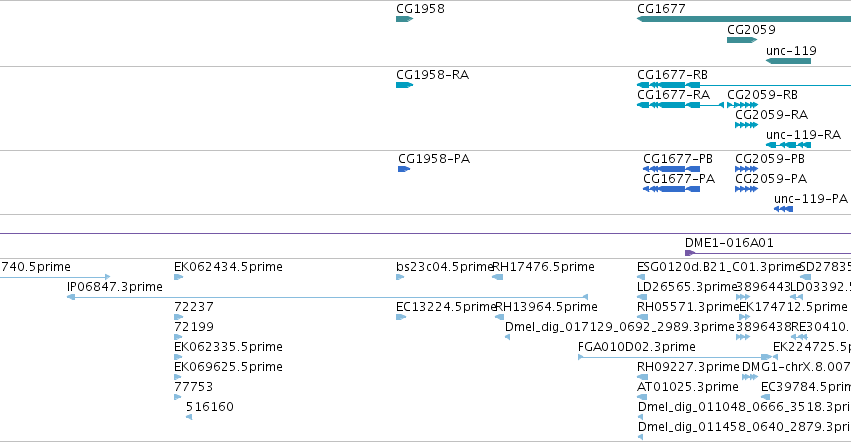Click the CG1677 gene bar
The width and height of the screenshot is (851, 442).
point(744,19)
